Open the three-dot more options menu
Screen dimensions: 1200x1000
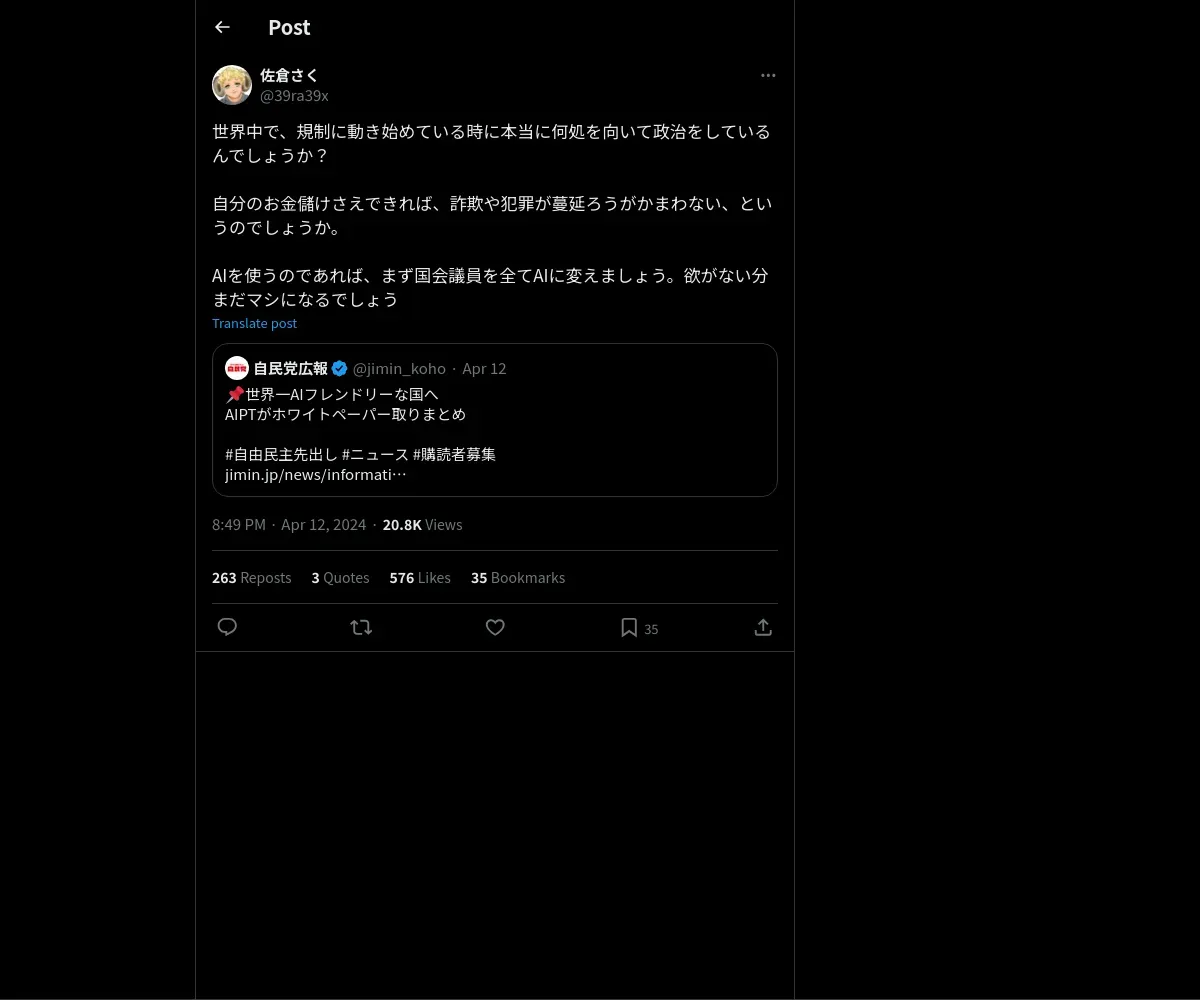click(x=768, y=75)
